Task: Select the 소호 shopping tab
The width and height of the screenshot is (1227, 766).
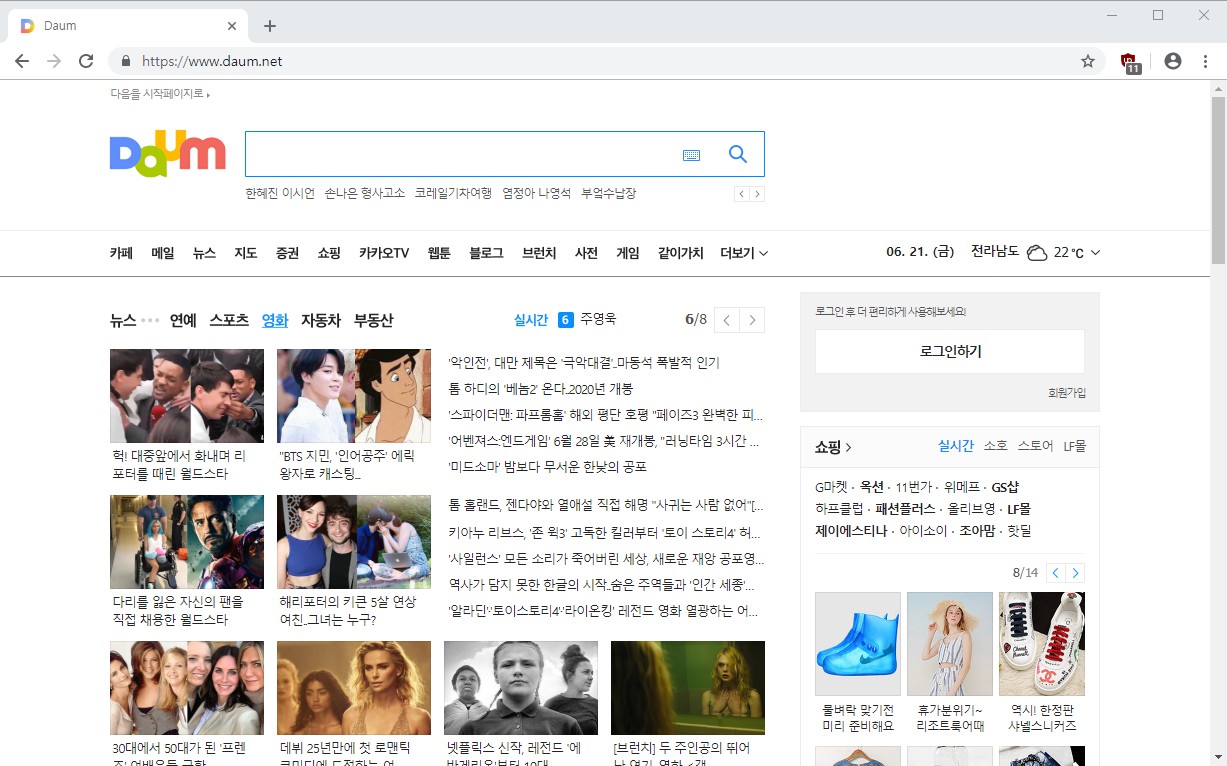Action: [x=995, y=446]
